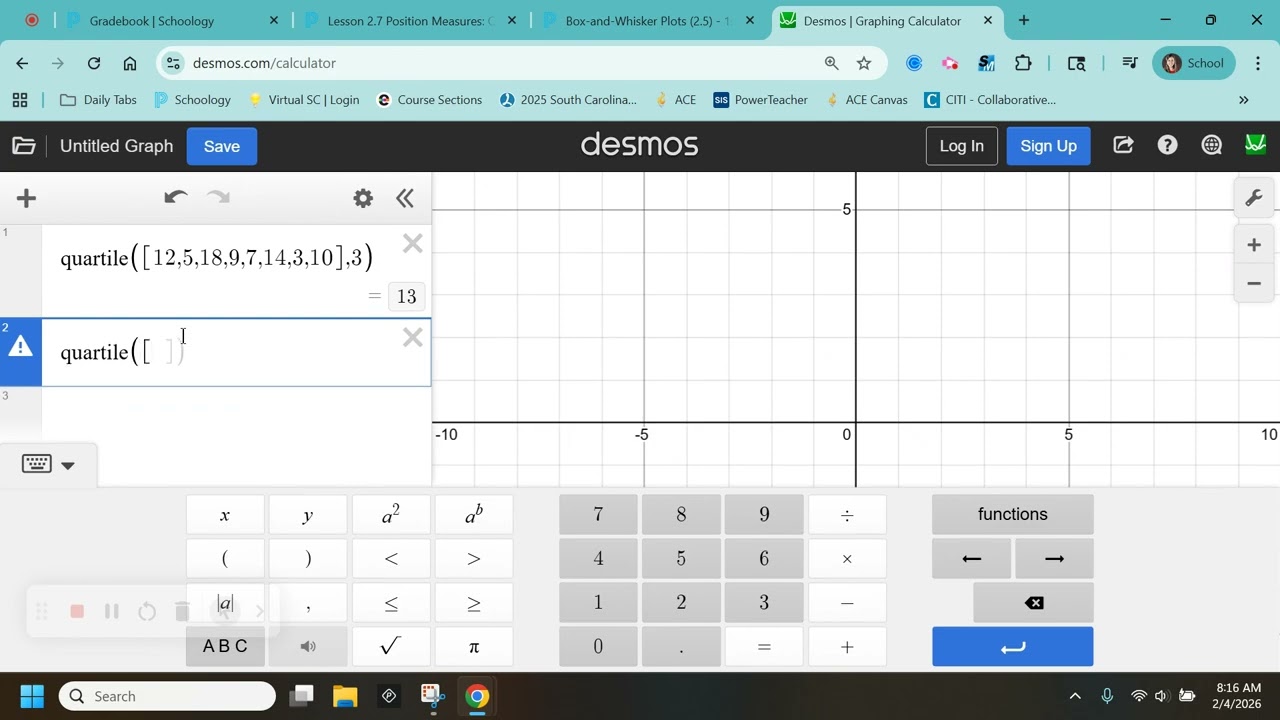Undo the last expression edit
The image size is (1280, 720).
point(176,198)
